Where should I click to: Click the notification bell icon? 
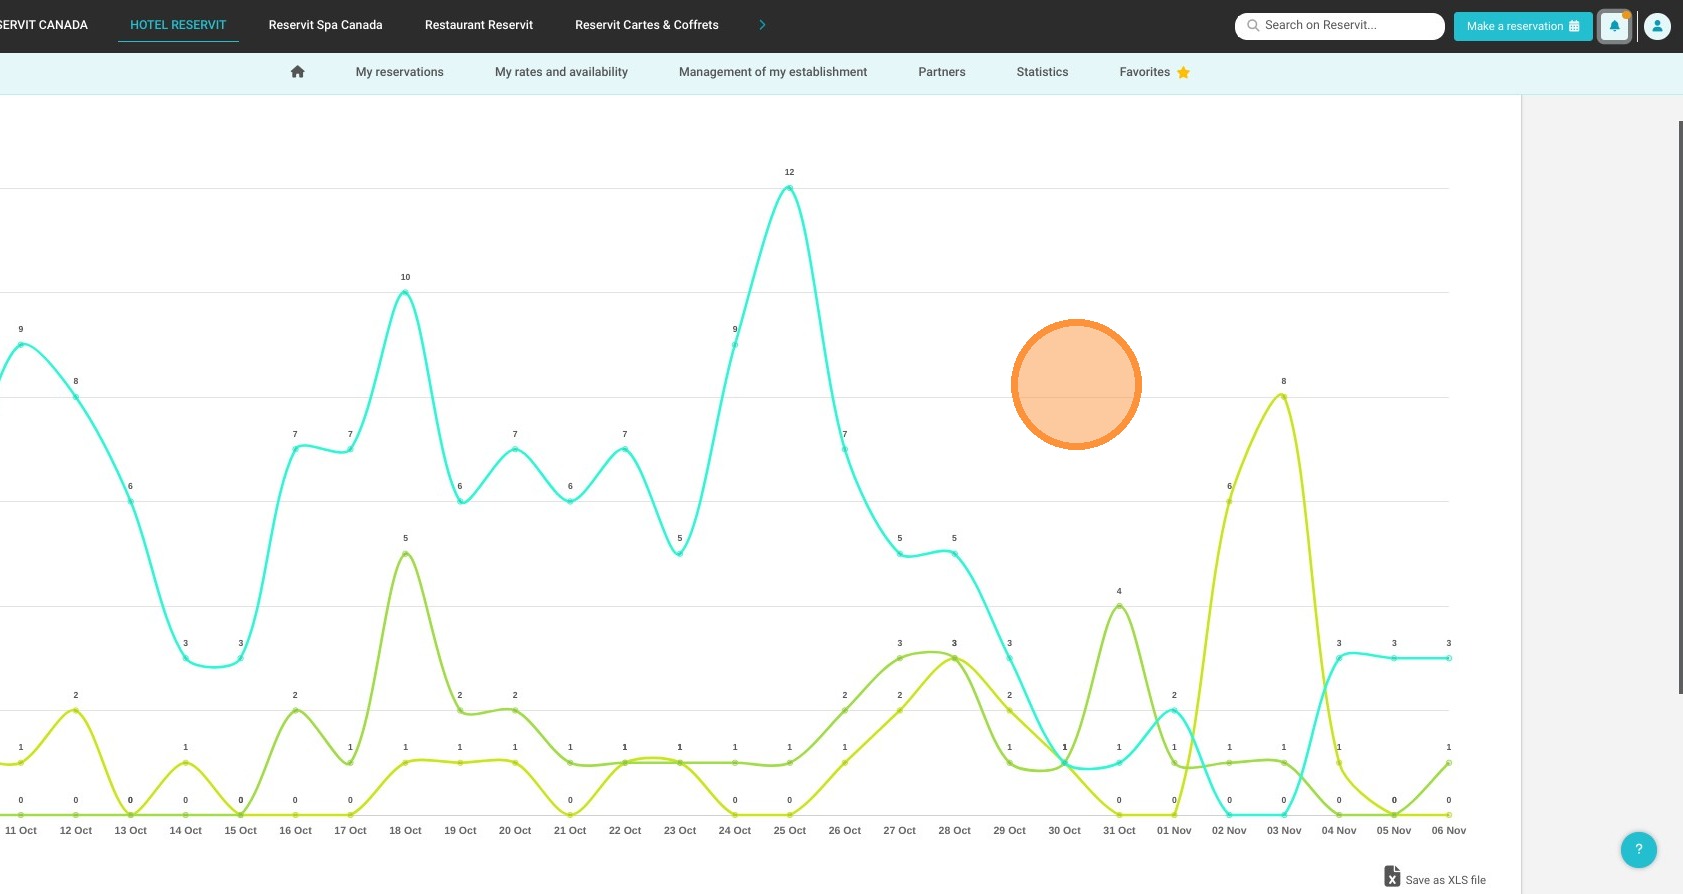[x=1615, y=26]
